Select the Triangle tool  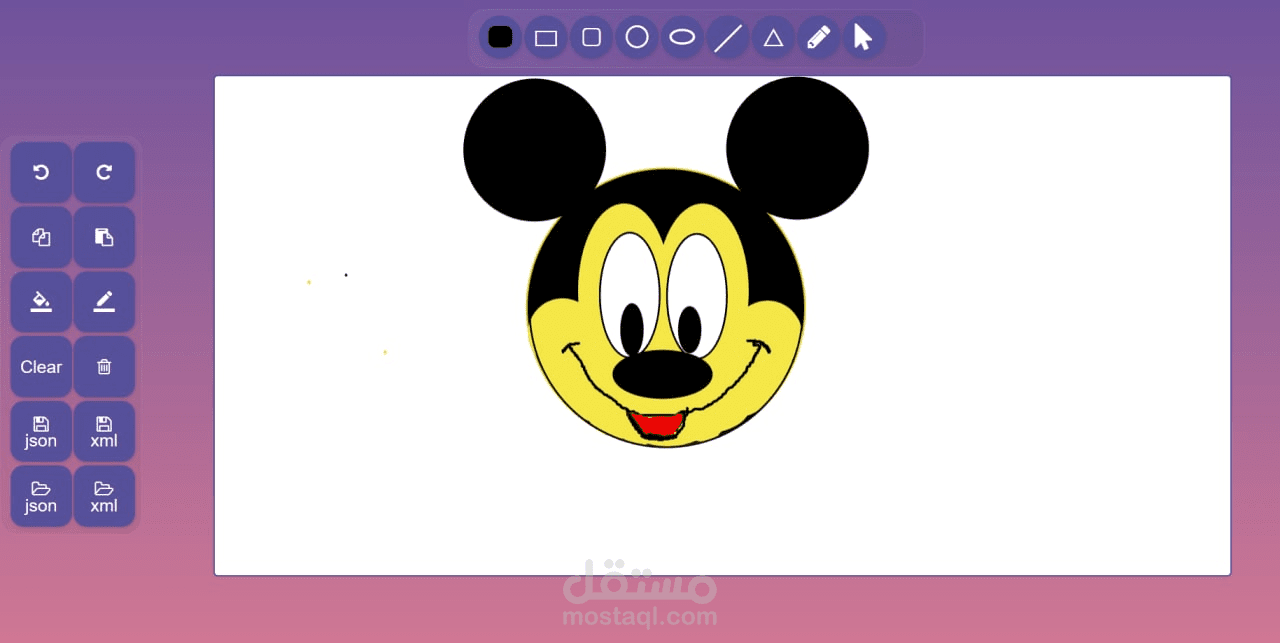pos(773,37)
